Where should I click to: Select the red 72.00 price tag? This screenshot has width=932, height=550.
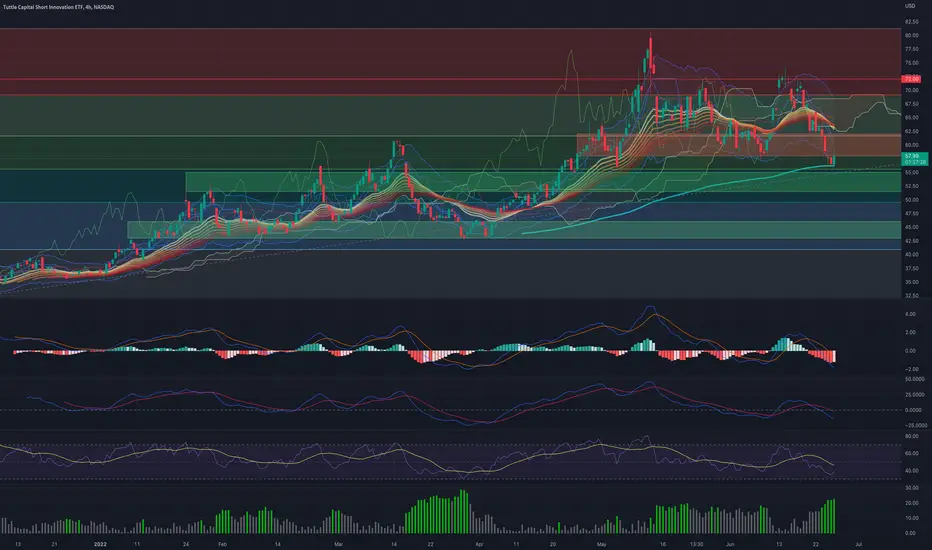point(911,79)
